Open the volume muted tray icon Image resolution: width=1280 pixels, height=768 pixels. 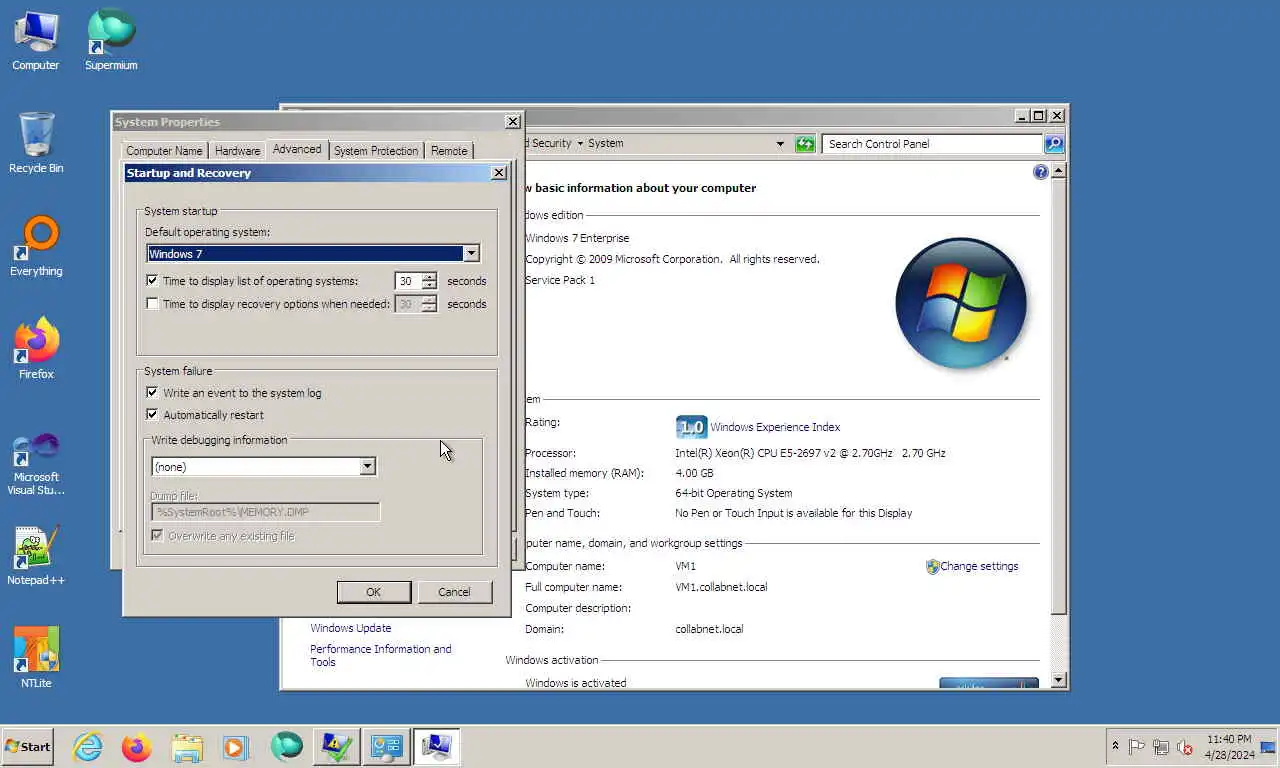coord(1185,747)
